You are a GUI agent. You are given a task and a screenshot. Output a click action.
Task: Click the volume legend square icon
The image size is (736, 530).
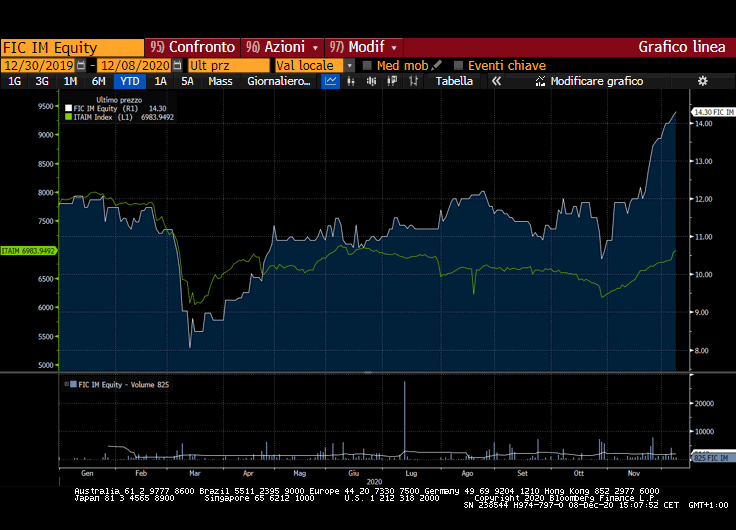(x=68, y=384)
